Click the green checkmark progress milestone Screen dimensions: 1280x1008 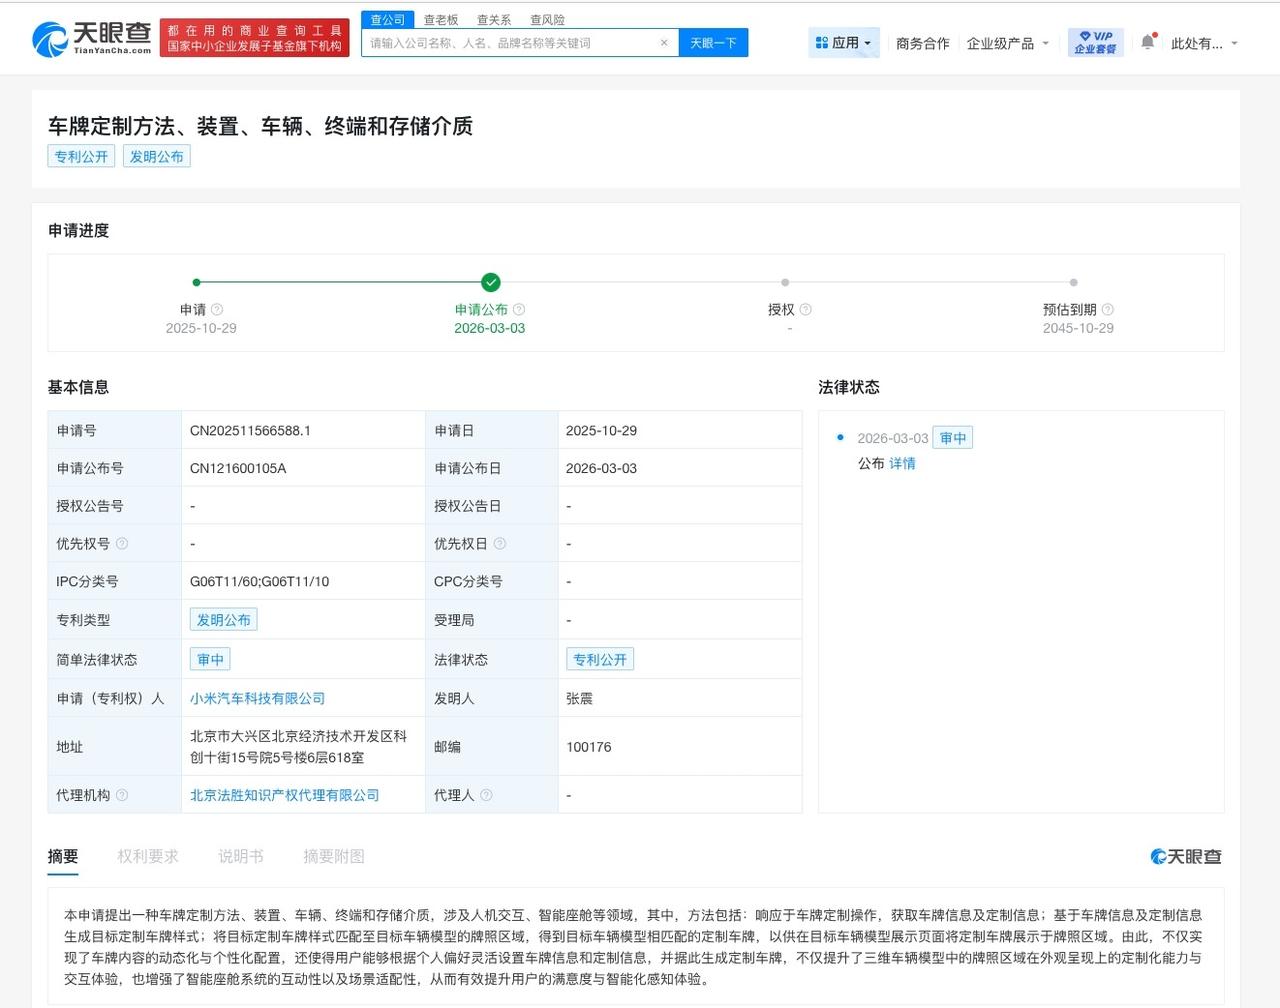coord(490,282)
